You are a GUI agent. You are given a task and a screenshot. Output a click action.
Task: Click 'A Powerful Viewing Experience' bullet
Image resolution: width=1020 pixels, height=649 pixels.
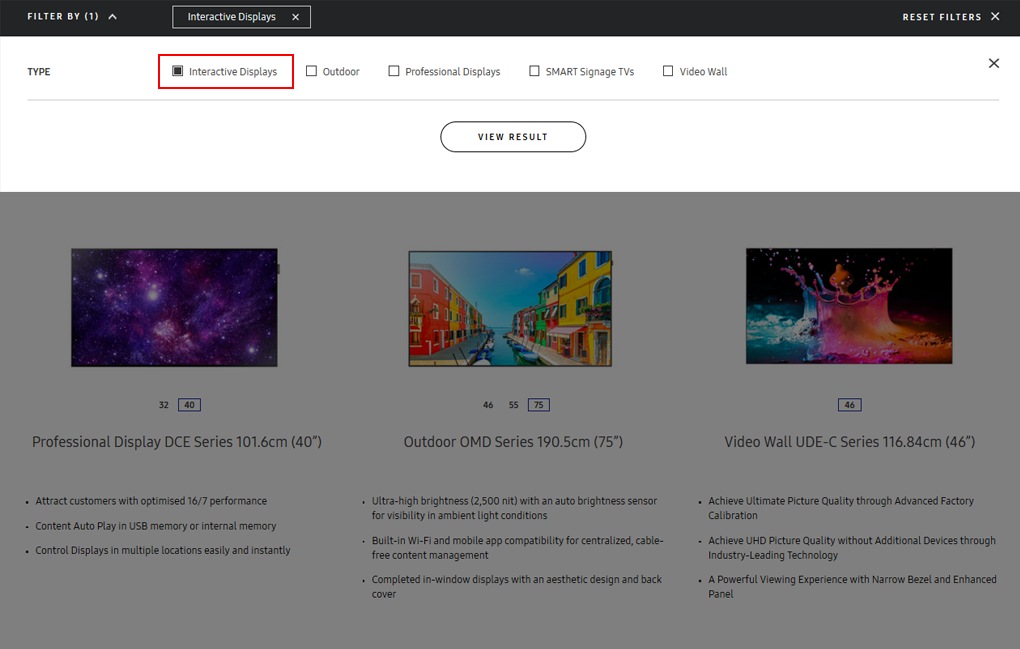click(852, 587)
